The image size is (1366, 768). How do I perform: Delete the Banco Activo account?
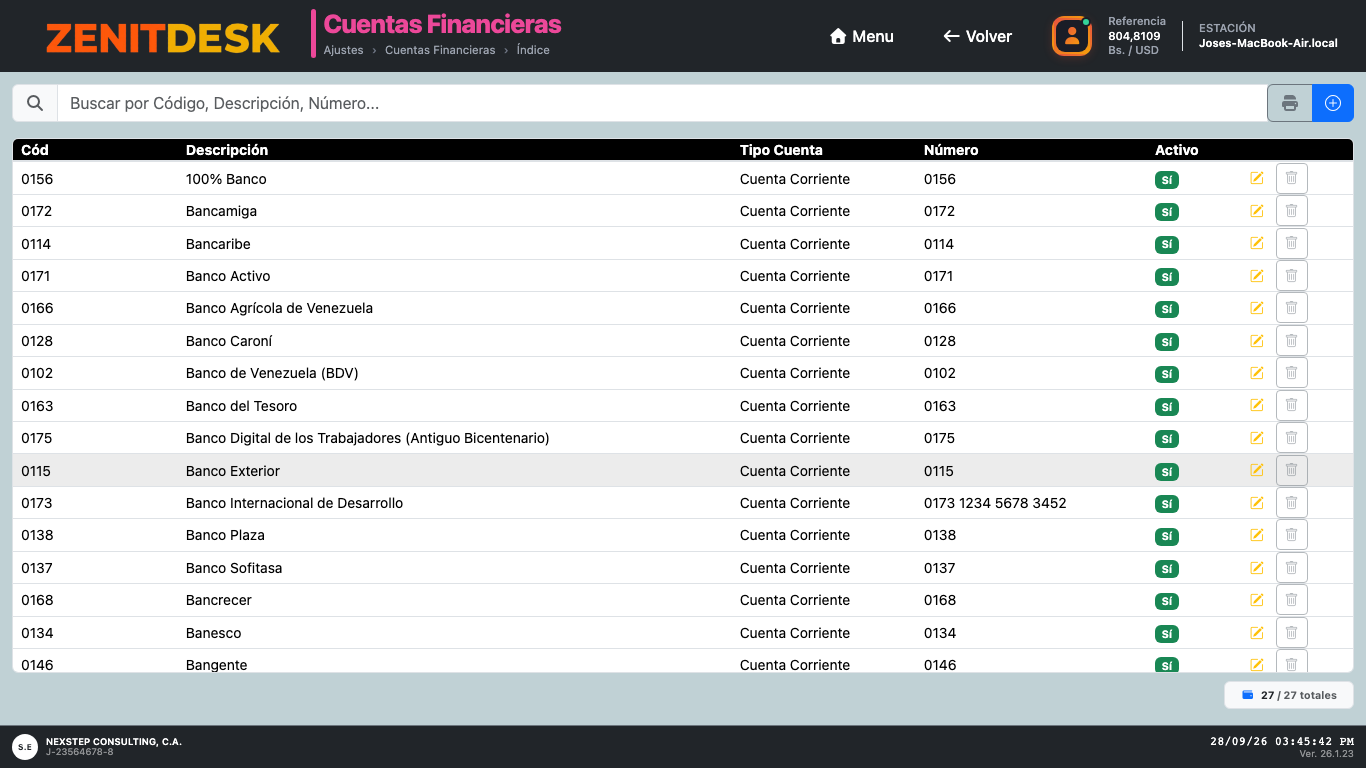click(x=1291, y=275)
